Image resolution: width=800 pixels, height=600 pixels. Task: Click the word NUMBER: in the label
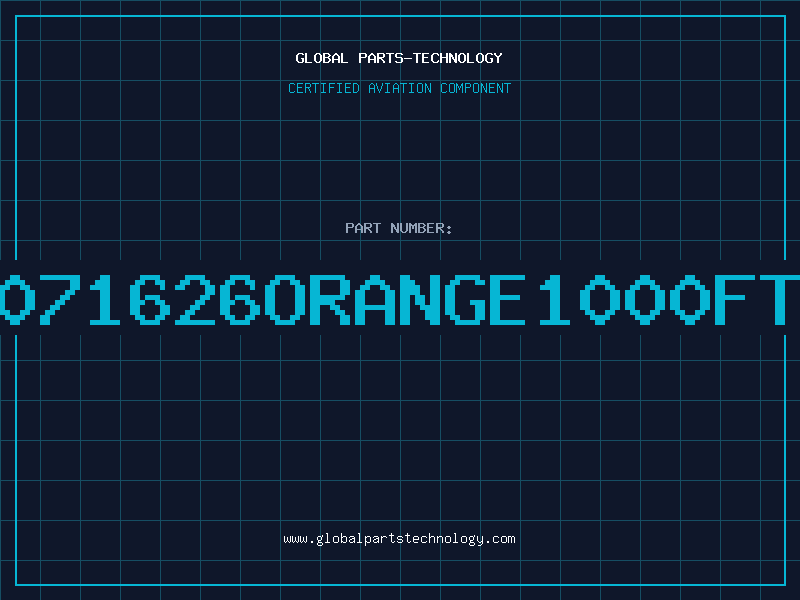pyautogui.click(x=421, y=228)
